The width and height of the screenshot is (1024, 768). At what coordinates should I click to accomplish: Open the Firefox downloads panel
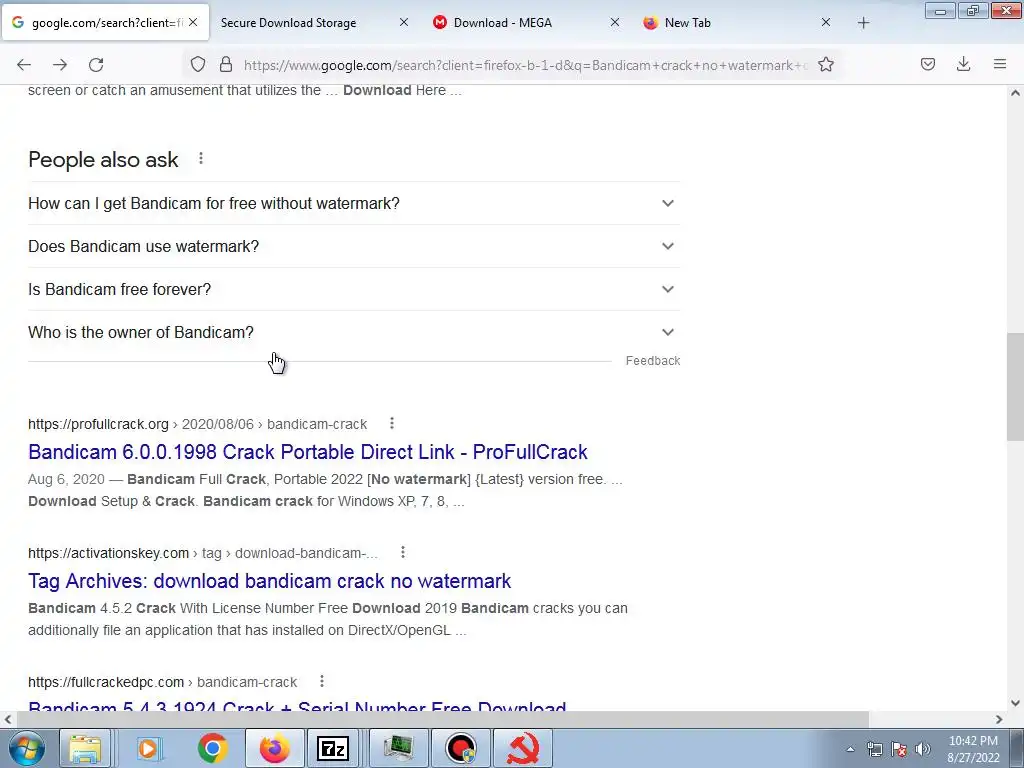[963, 64]
